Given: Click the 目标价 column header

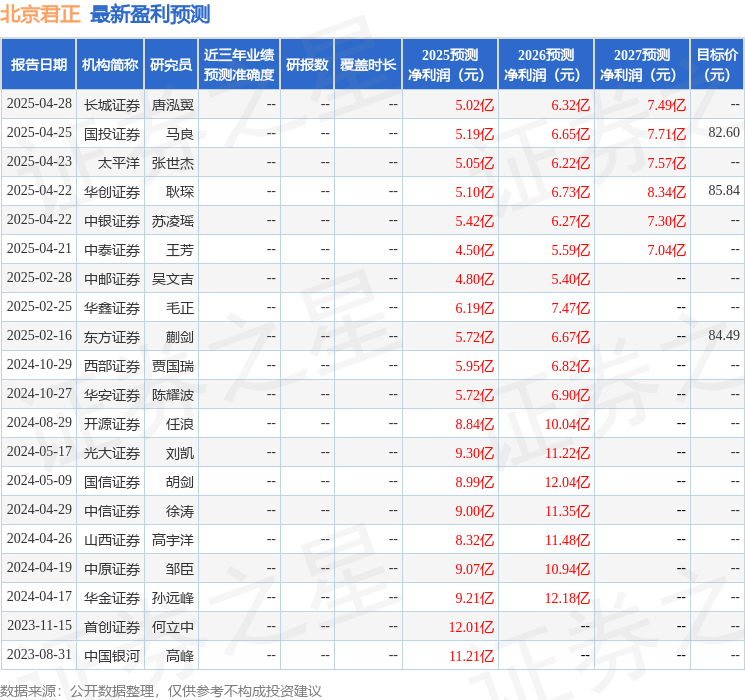Looking at the screenshot, I should 717,65.
